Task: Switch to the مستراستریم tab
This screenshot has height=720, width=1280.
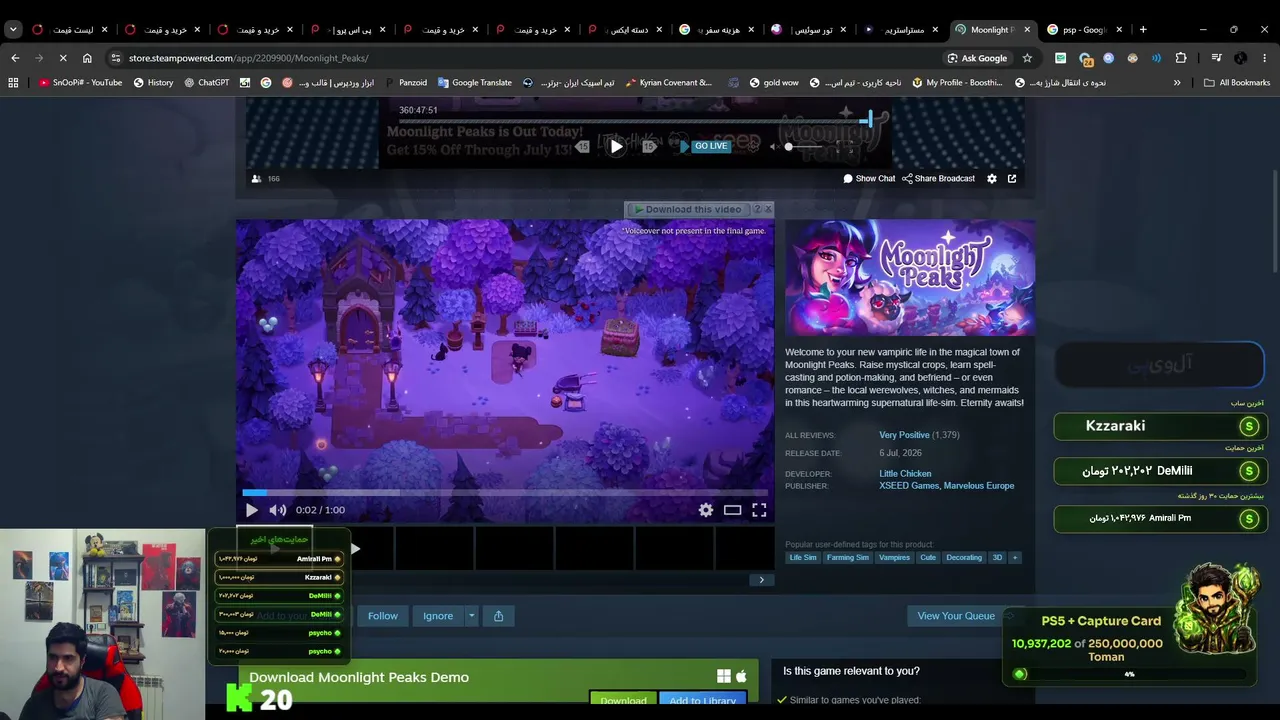Action: coord(904,29)
